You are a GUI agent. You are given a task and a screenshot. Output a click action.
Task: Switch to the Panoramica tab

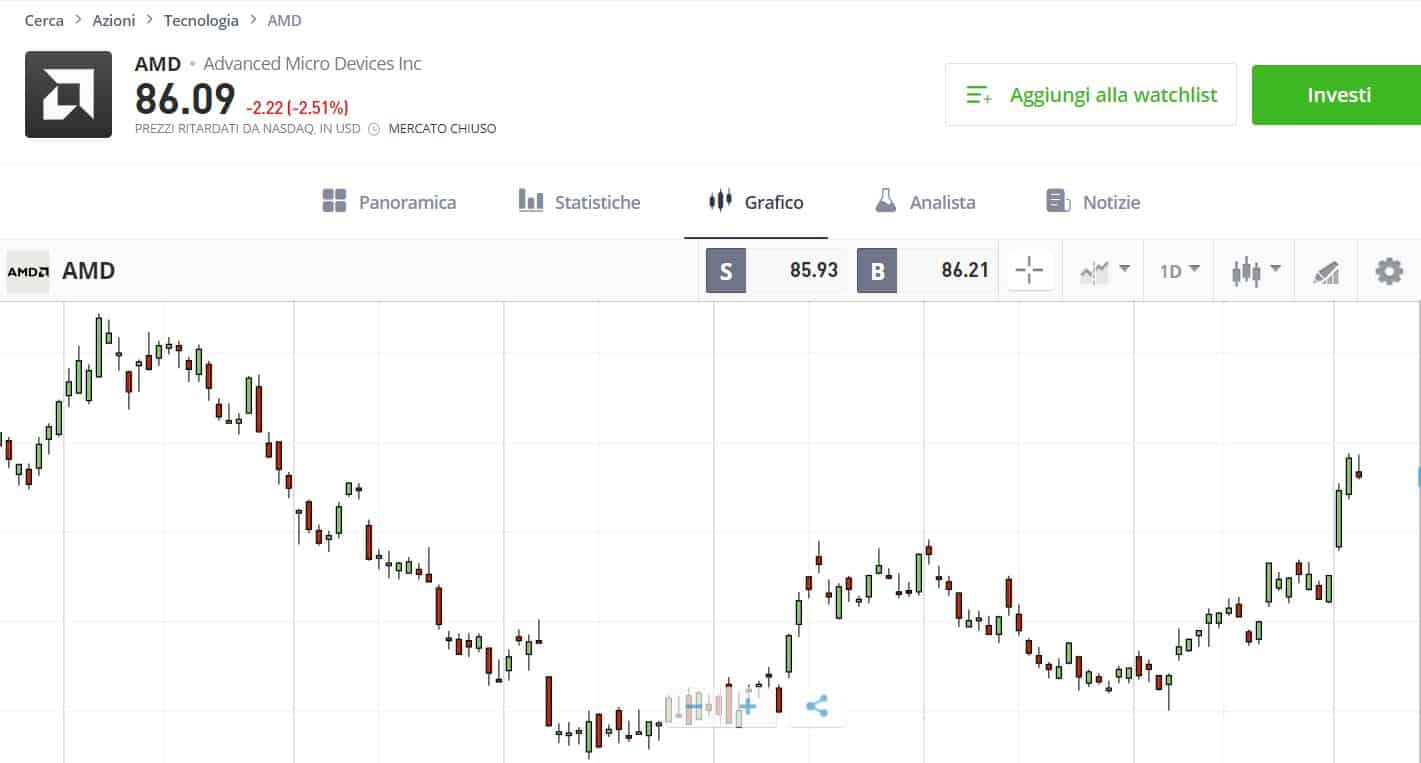(x=389, y=202)
